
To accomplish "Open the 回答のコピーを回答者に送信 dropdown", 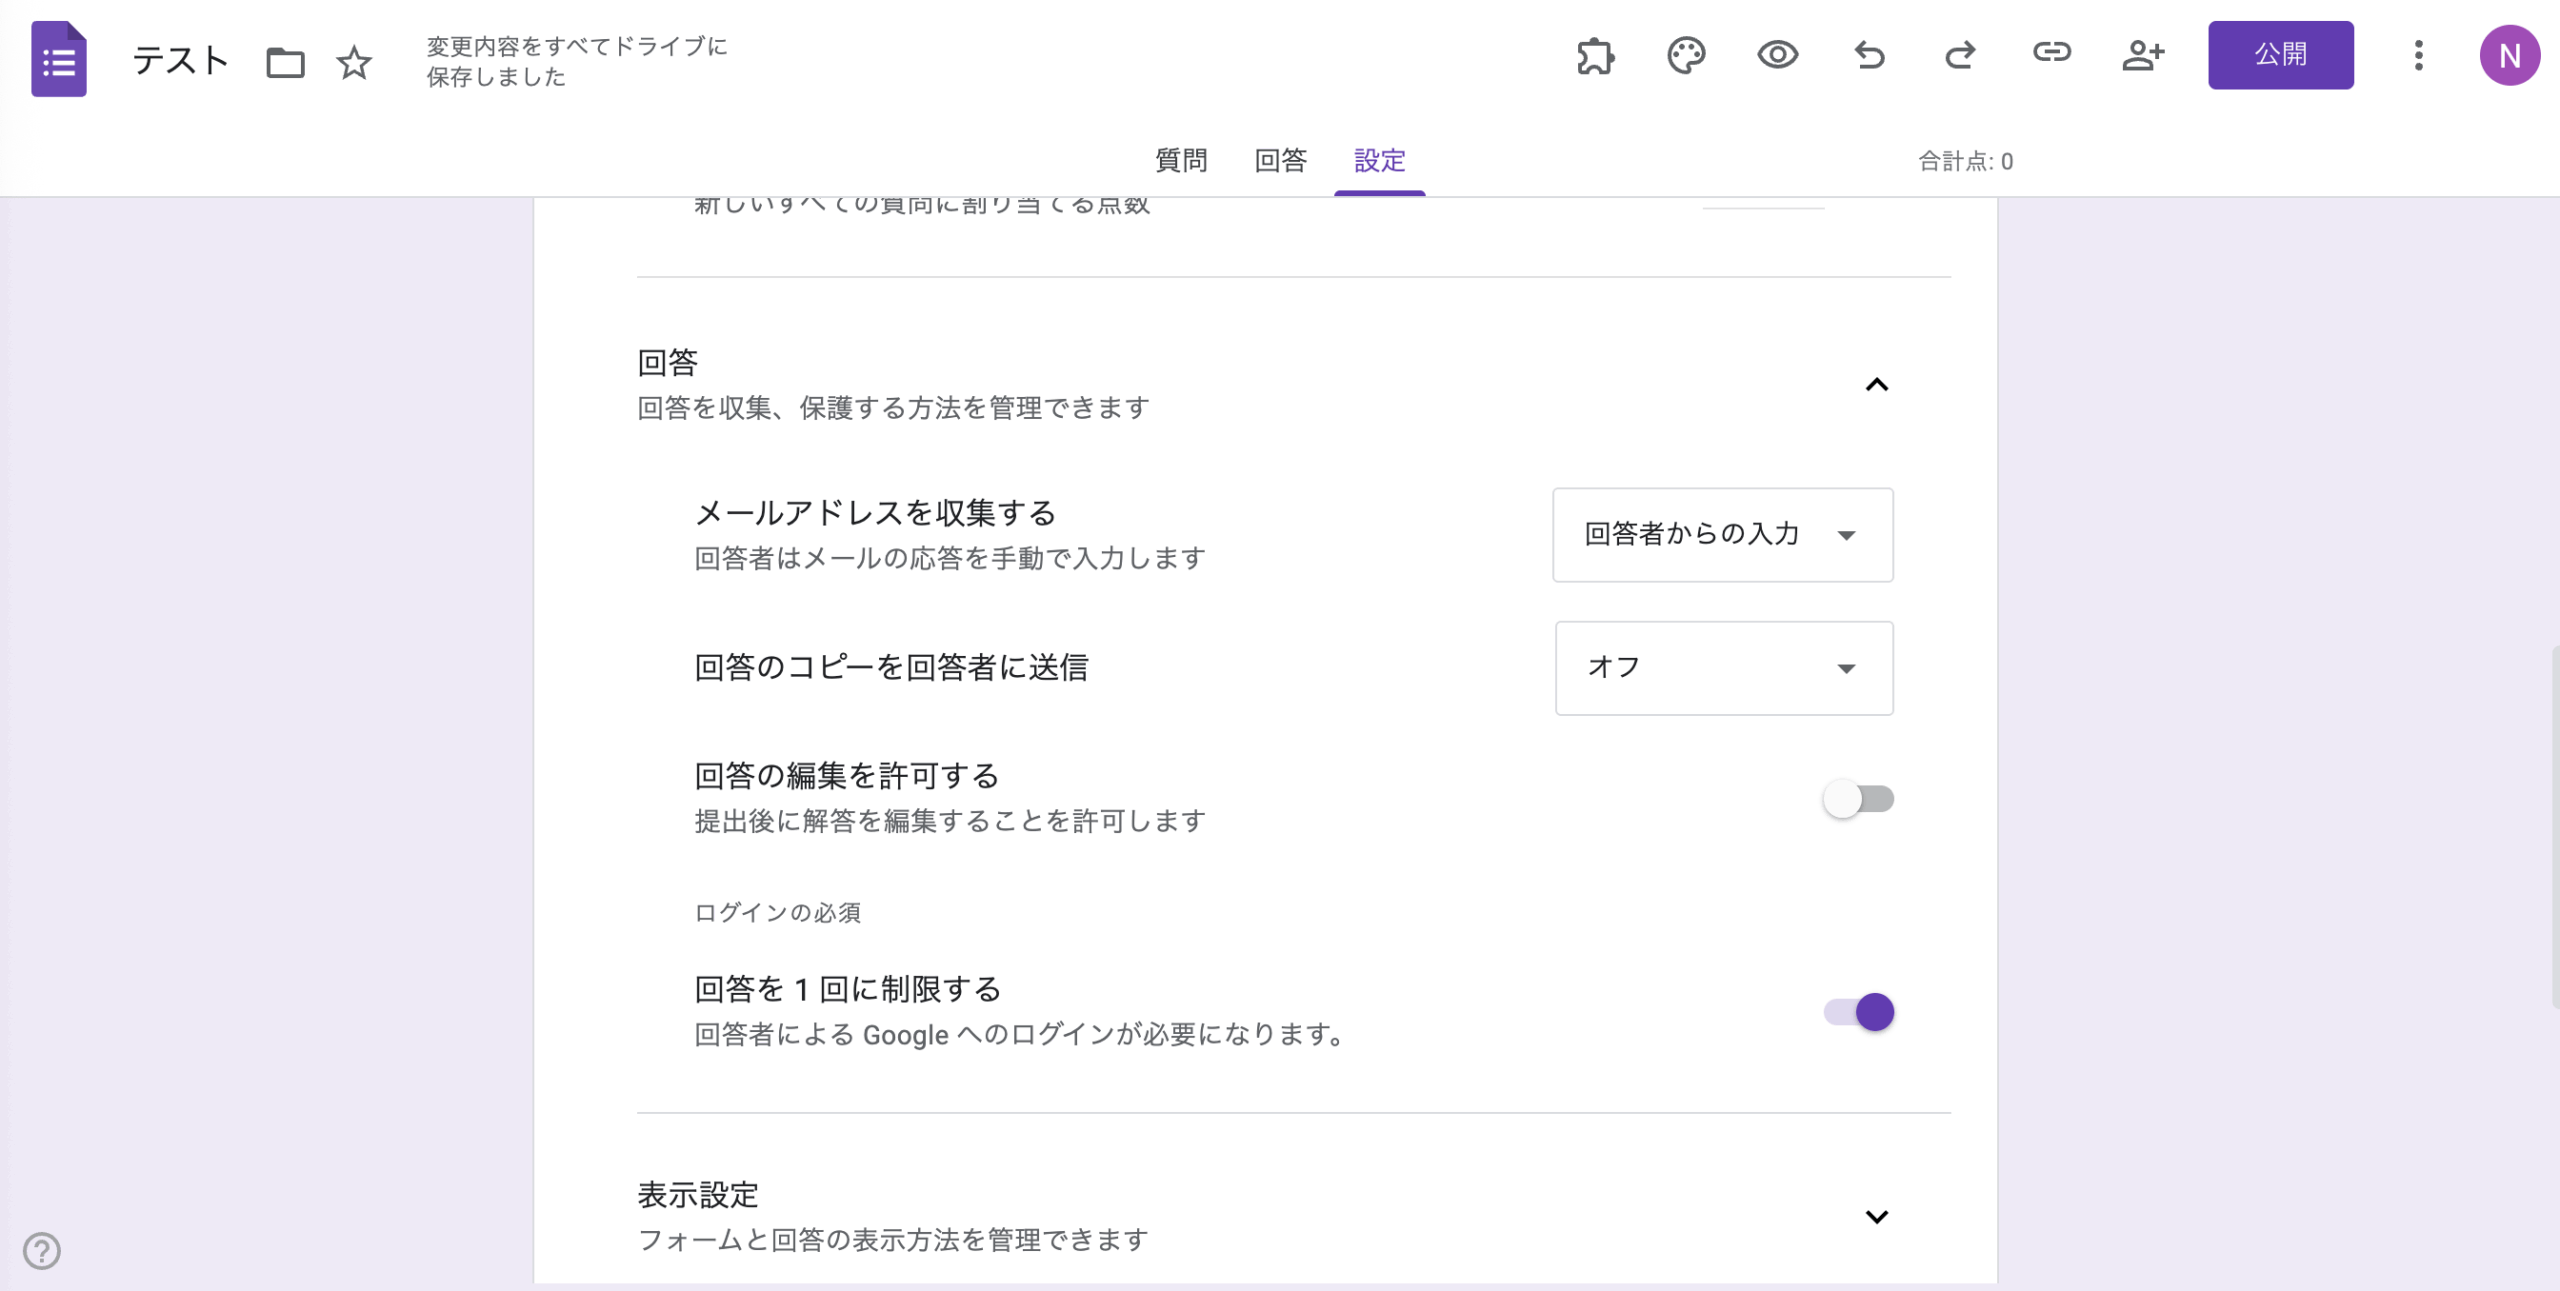I will (x=1723, y=667).
